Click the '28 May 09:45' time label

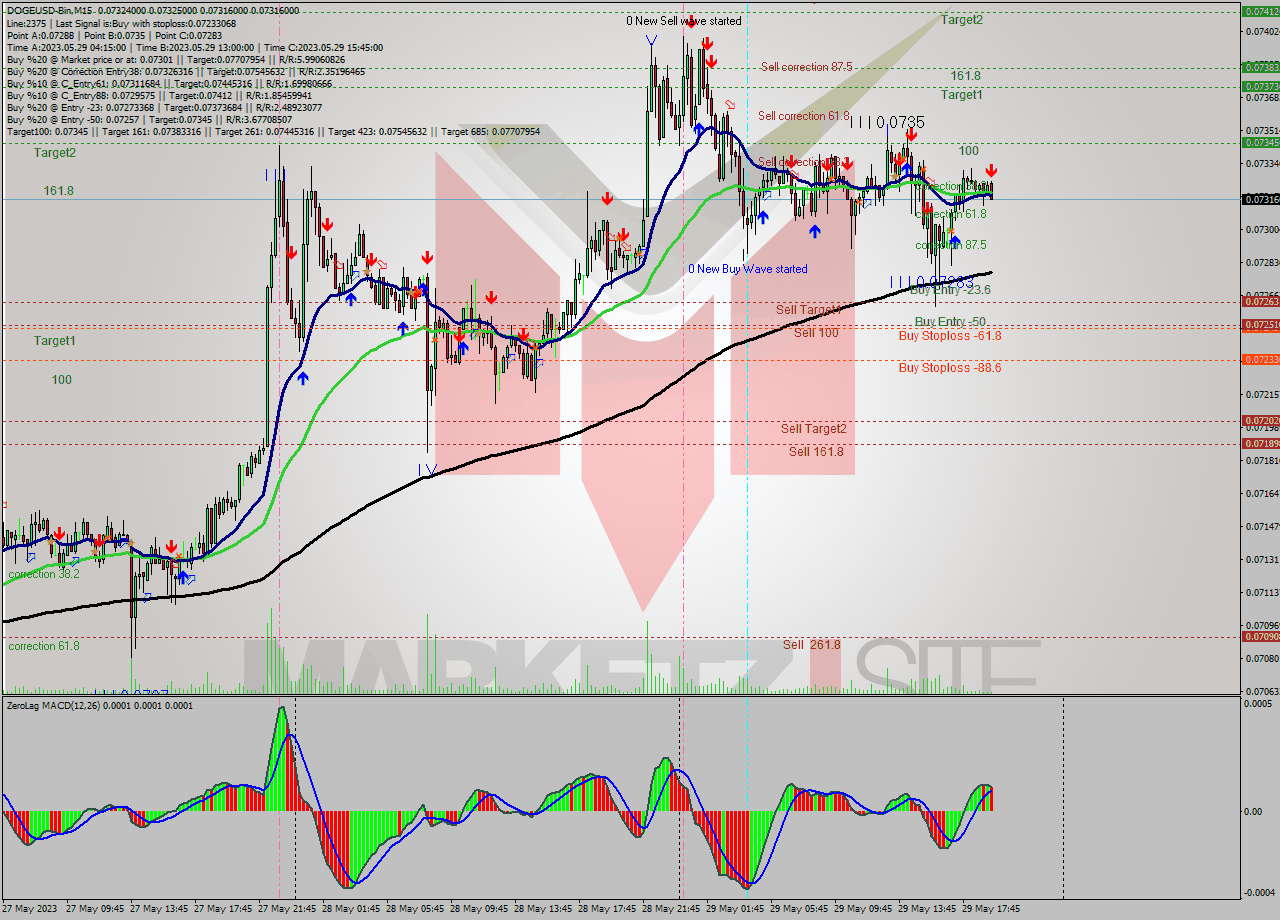click(x=479, y=909)
